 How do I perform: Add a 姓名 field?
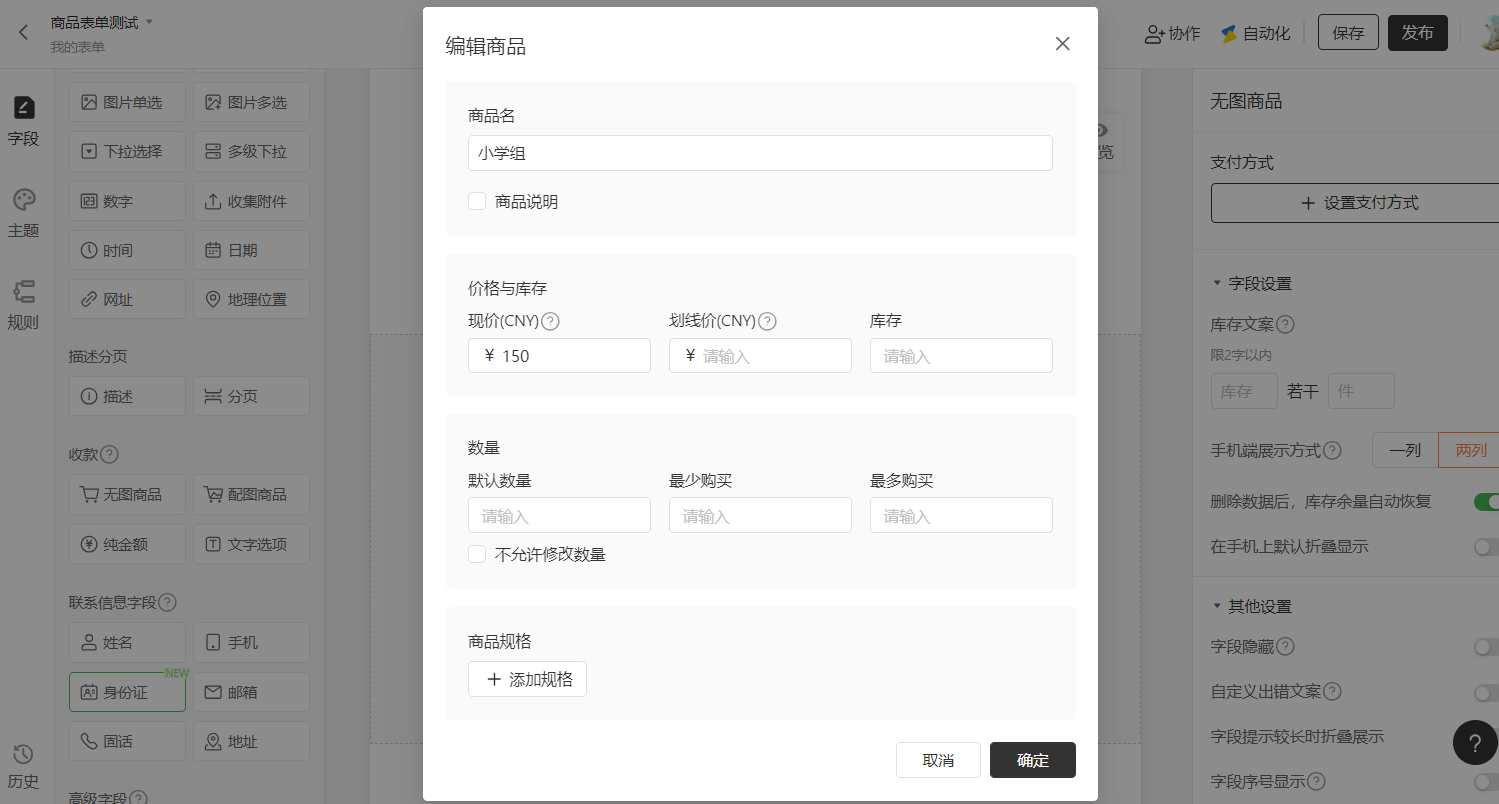coord(127,642)
